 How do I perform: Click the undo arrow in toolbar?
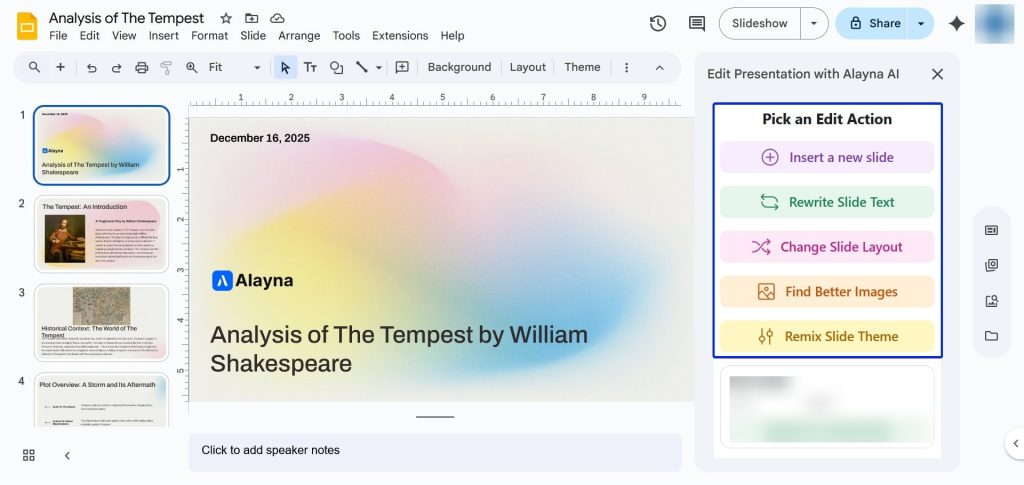point(92,67)
